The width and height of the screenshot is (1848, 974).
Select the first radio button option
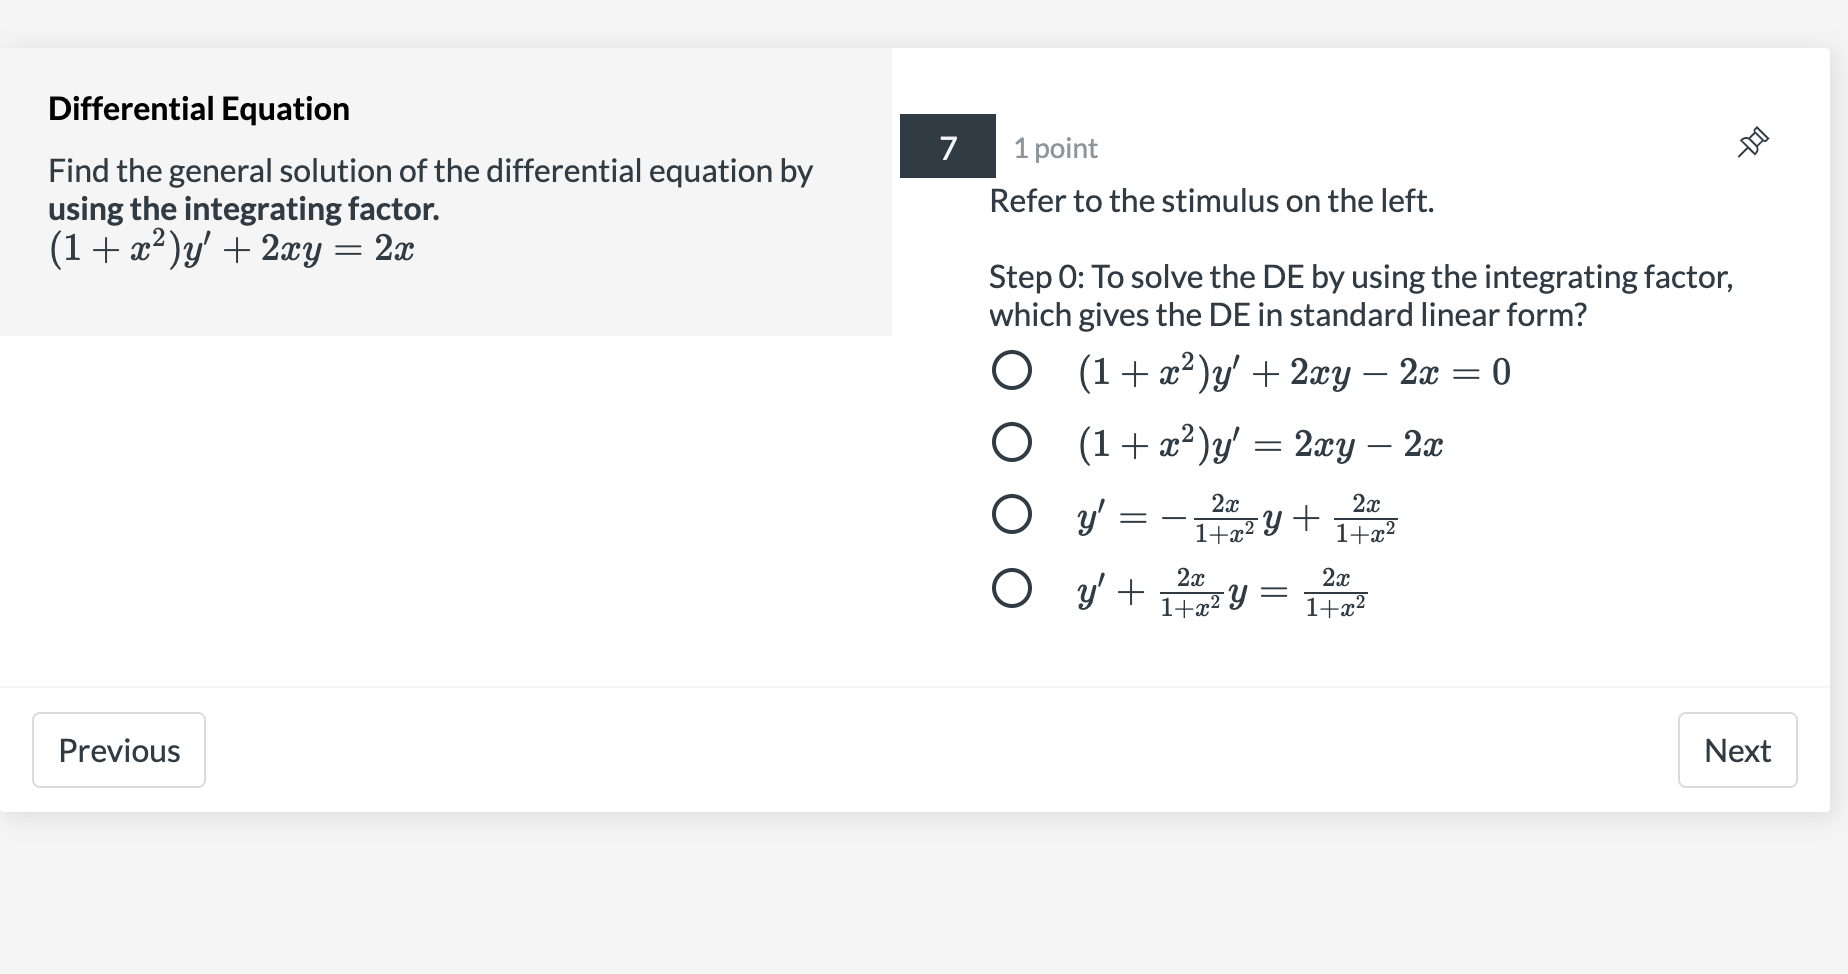click(x=1012, y=371)
